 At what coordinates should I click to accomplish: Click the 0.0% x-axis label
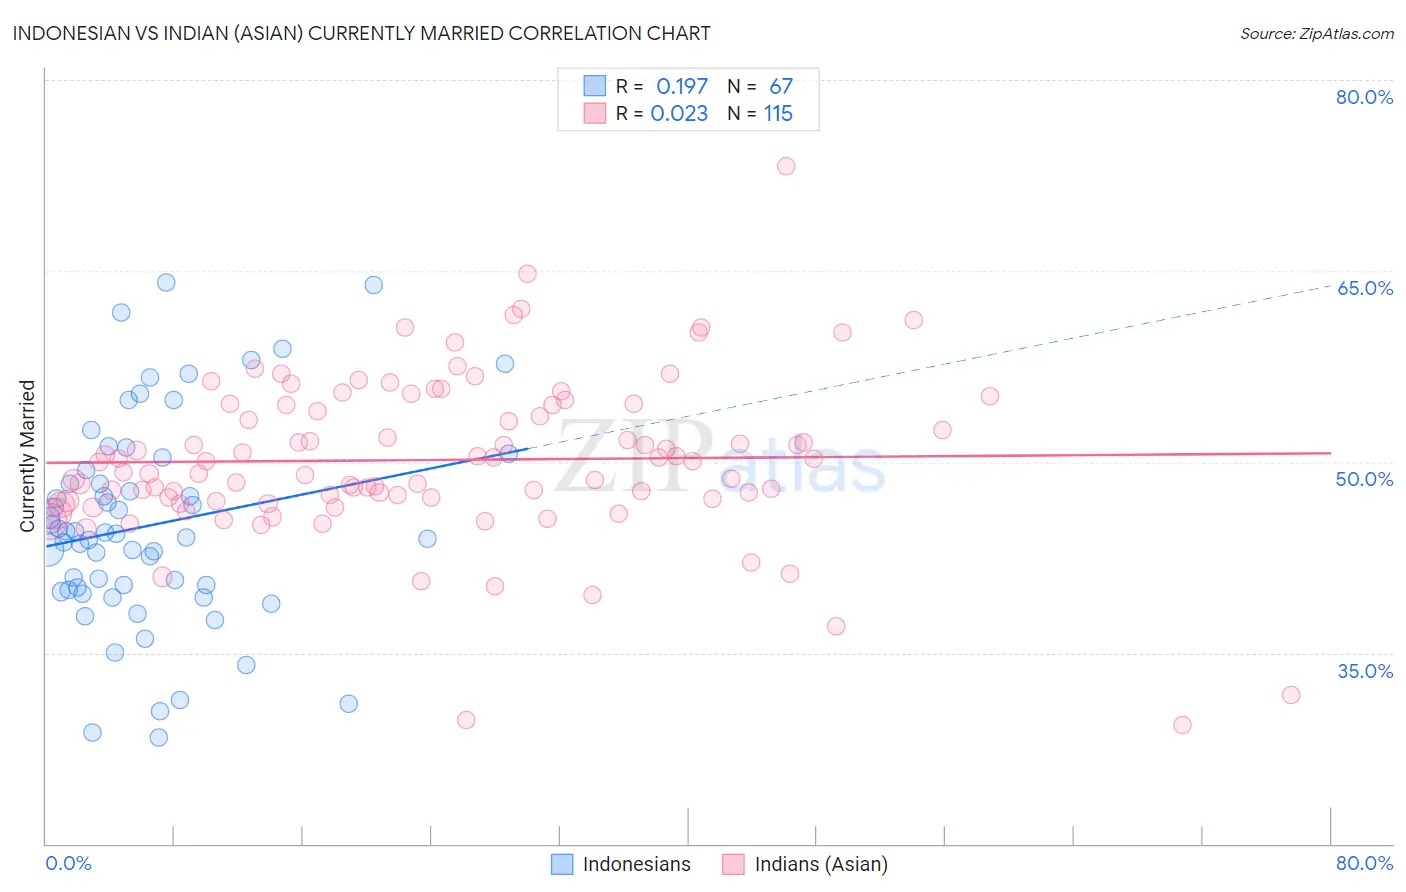[69, 863]
